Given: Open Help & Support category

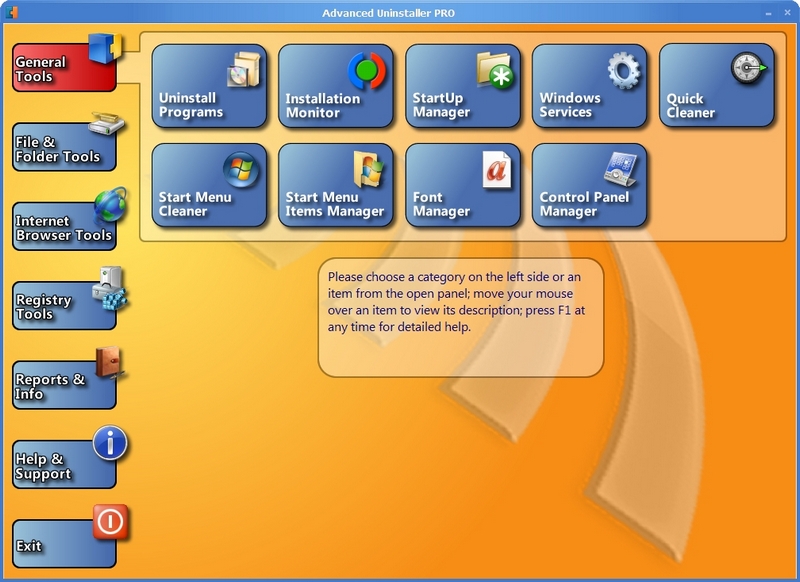Looking at the screenshot, I should 64,464.
